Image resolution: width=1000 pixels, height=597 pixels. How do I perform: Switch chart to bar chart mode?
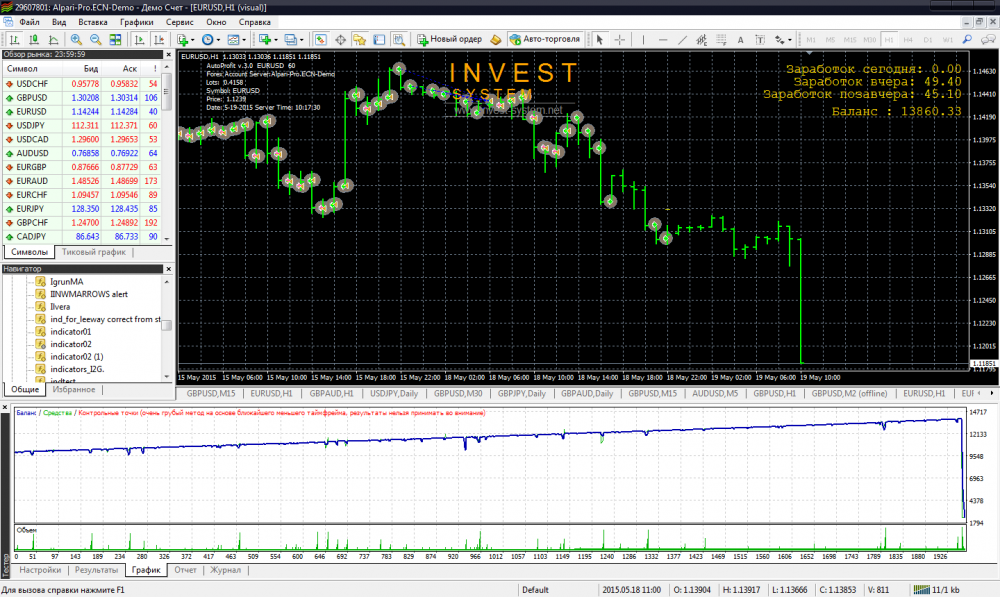(14, 40)
